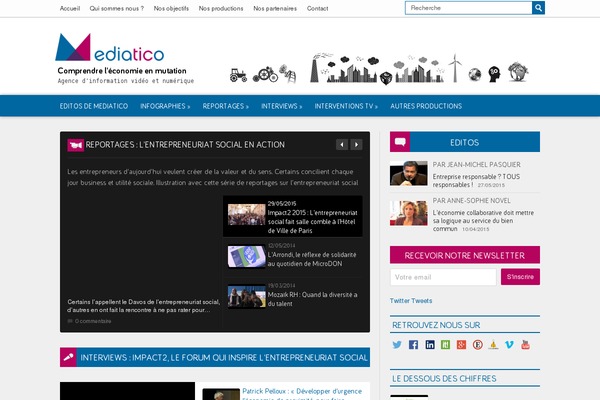
Task: Expand the Reportages menu
Action: (x=225, y=106)
